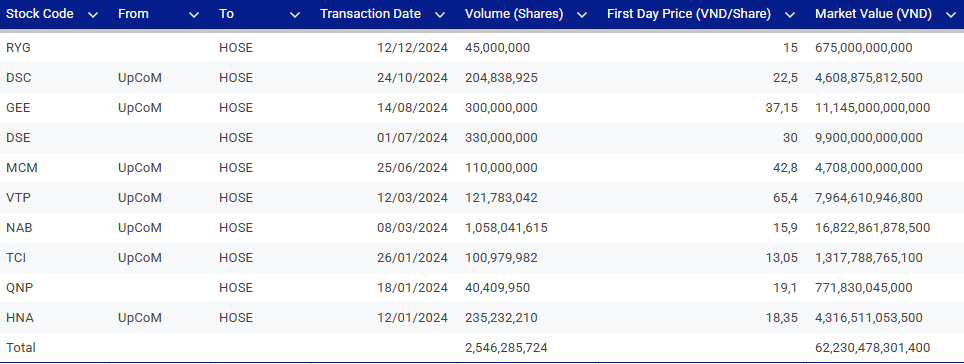Click first day price 22,5

786,78
